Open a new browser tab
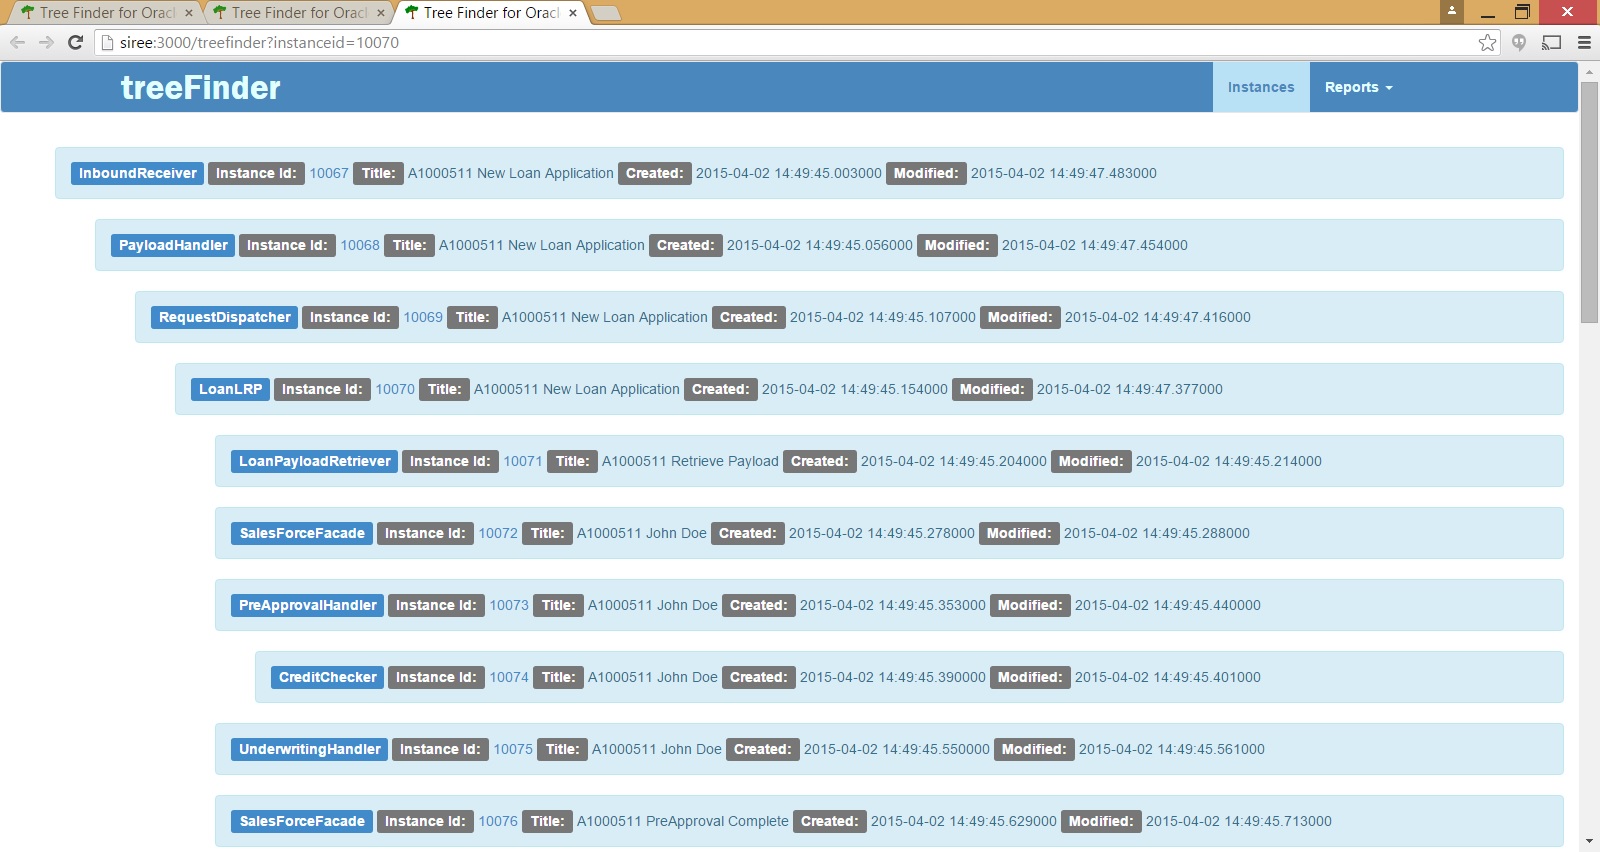This screenshot has width=1600, height=852. pos(606,13)
